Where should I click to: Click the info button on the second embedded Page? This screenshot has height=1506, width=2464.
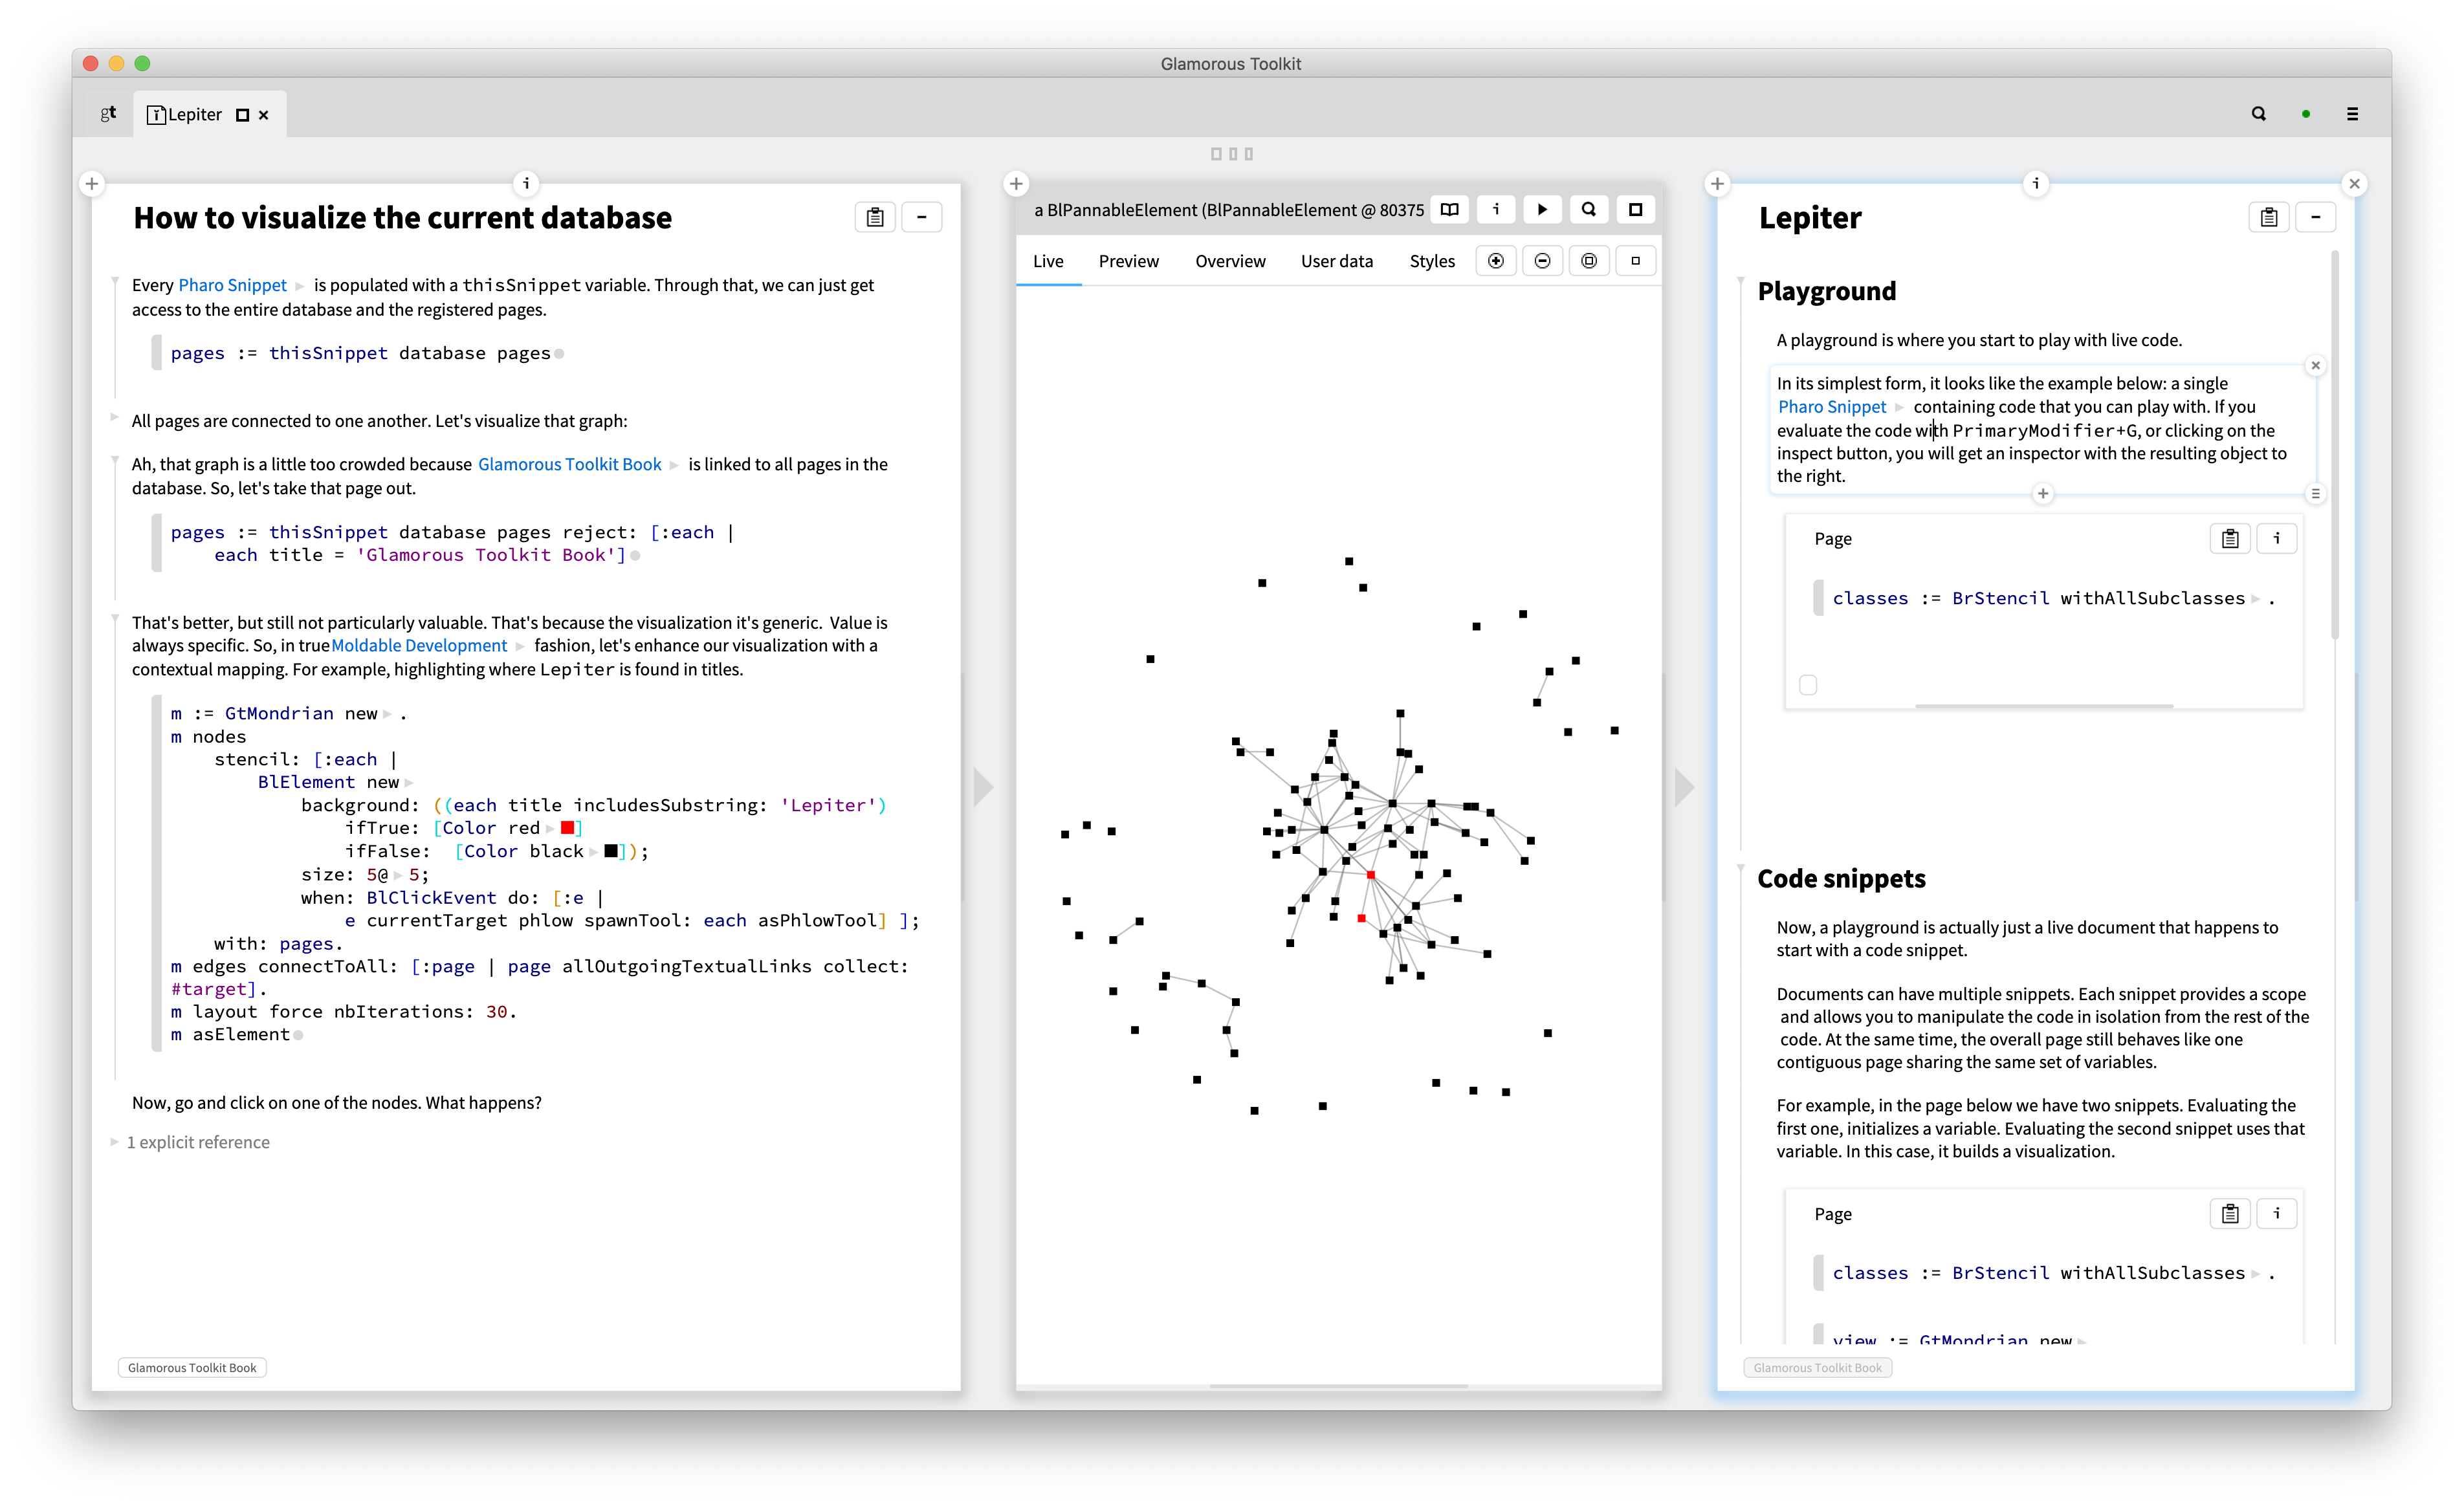pyautogui.click(x=2277, y=1213)
